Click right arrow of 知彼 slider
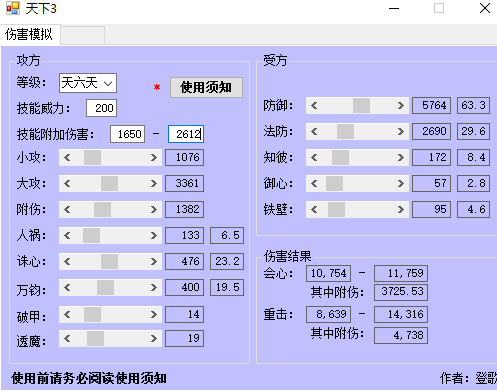Screen dimensions: 497x391 coord(401,157)
